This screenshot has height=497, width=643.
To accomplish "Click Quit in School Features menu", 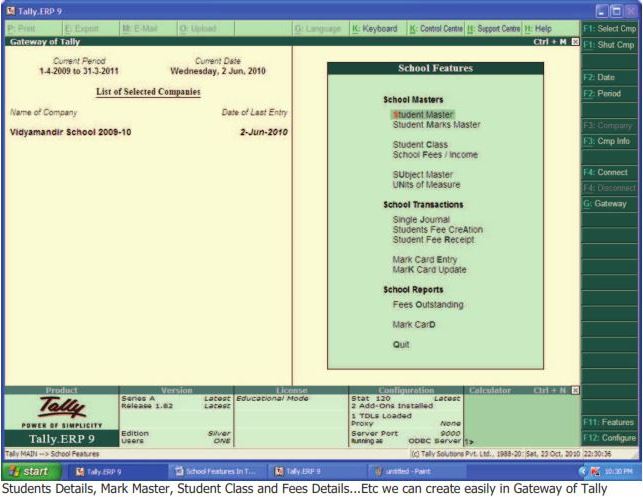I will point(401,344).
